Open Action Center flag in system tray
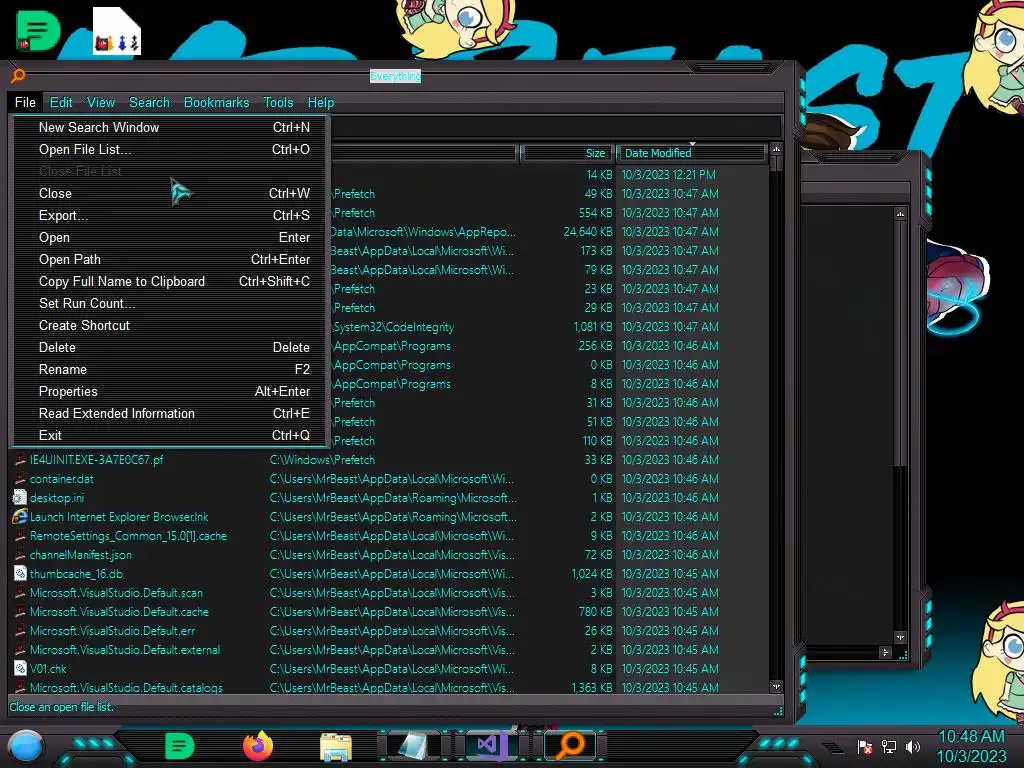 point(865,747)
